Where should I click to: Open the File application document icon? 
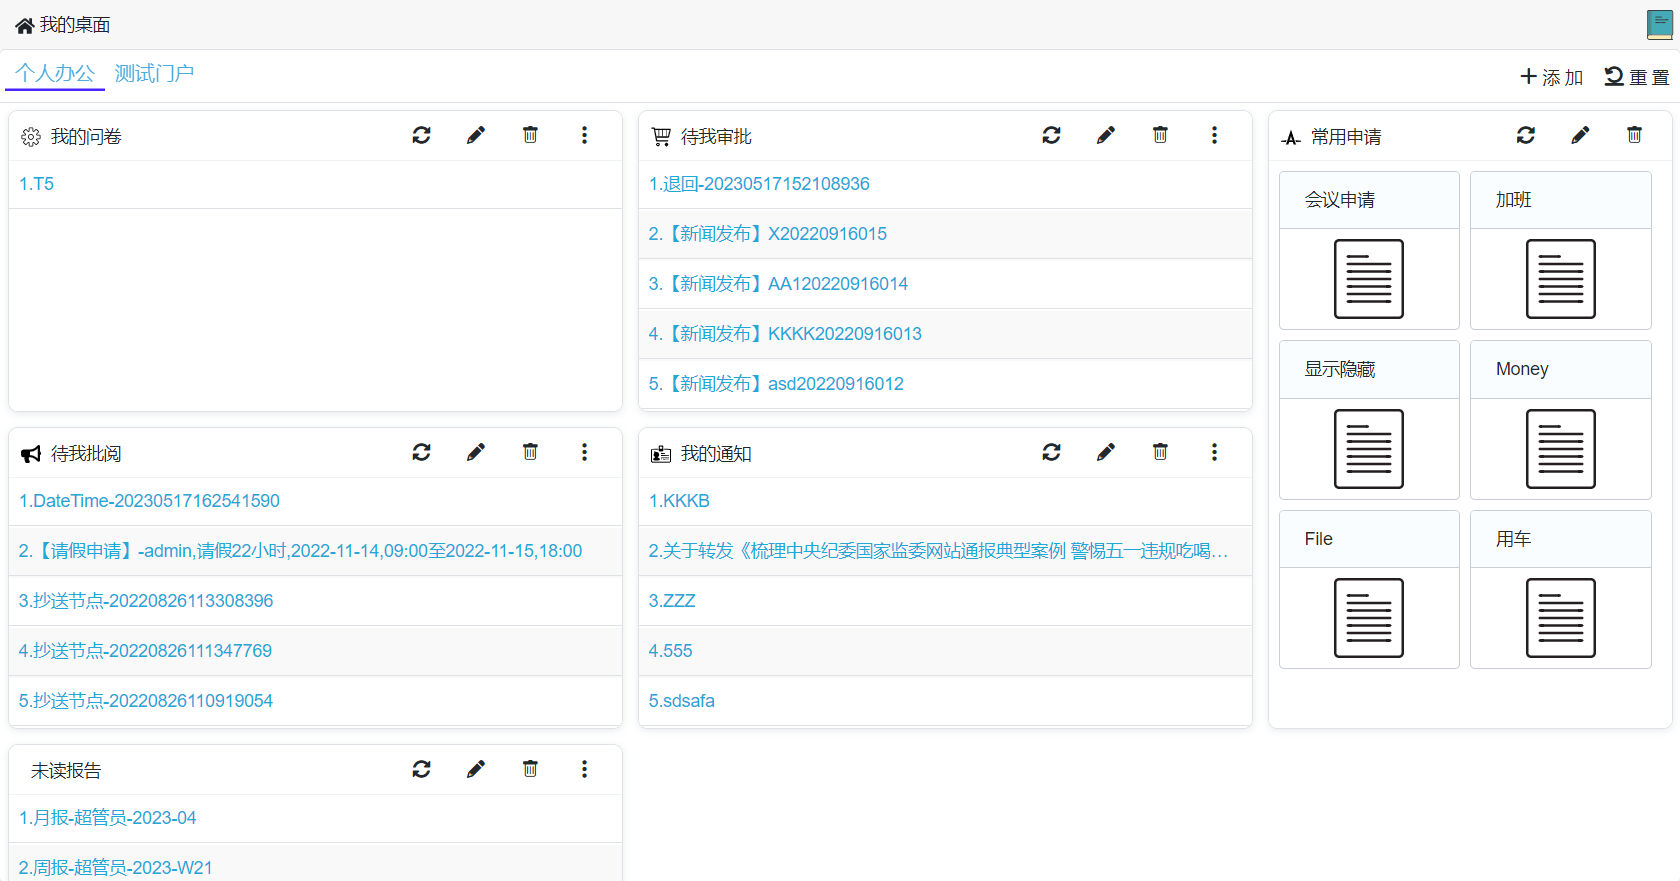(x=1369, y=618)
